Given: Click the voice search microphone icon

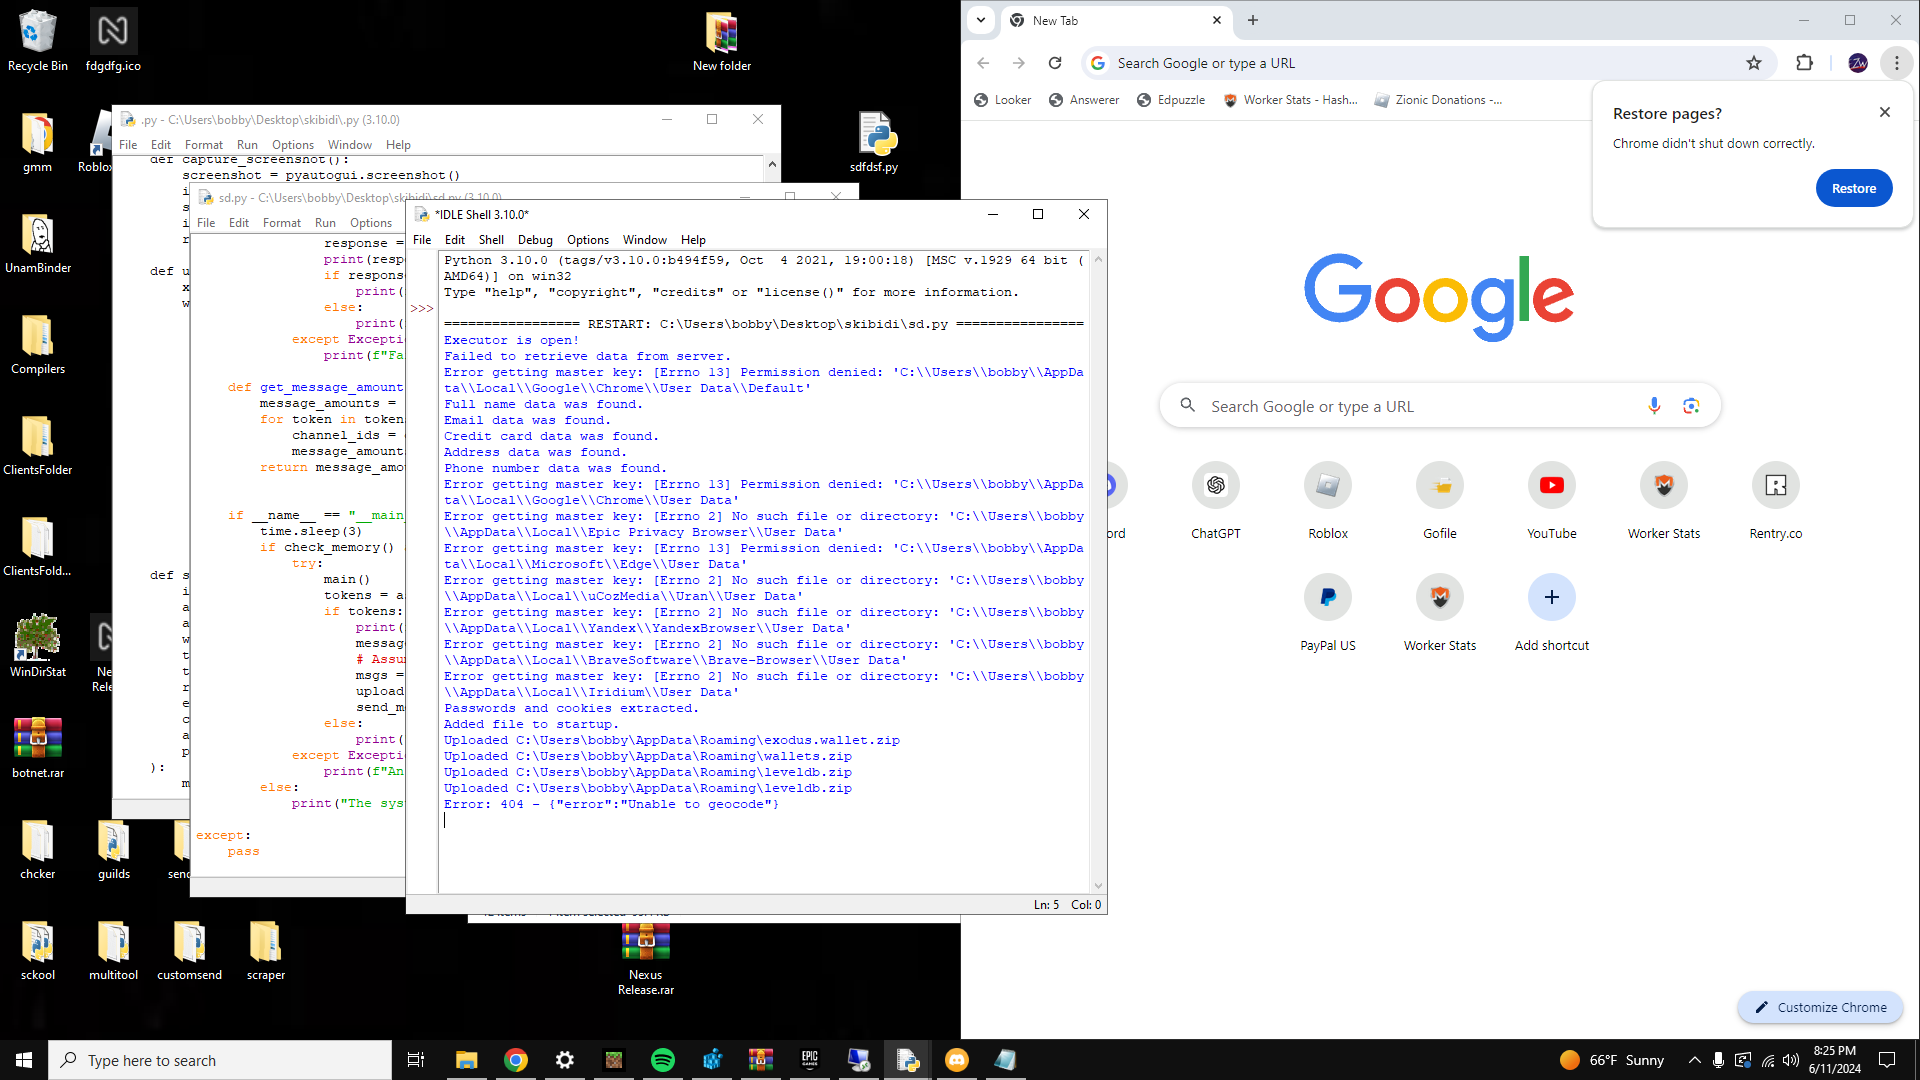Looking at the screenshot, I should [x=1654, y=406].
